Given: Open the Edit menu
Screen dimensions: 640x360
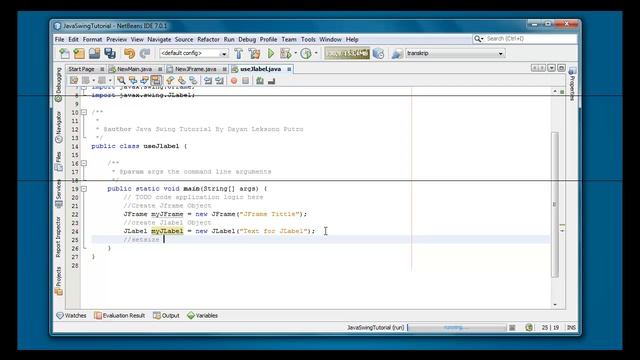Looking at the screenshot, I should tap(73, 40).
